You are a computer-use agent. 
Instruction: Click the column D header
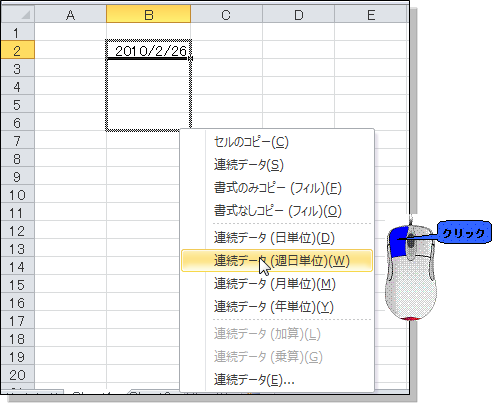click(x=298, y=15)
